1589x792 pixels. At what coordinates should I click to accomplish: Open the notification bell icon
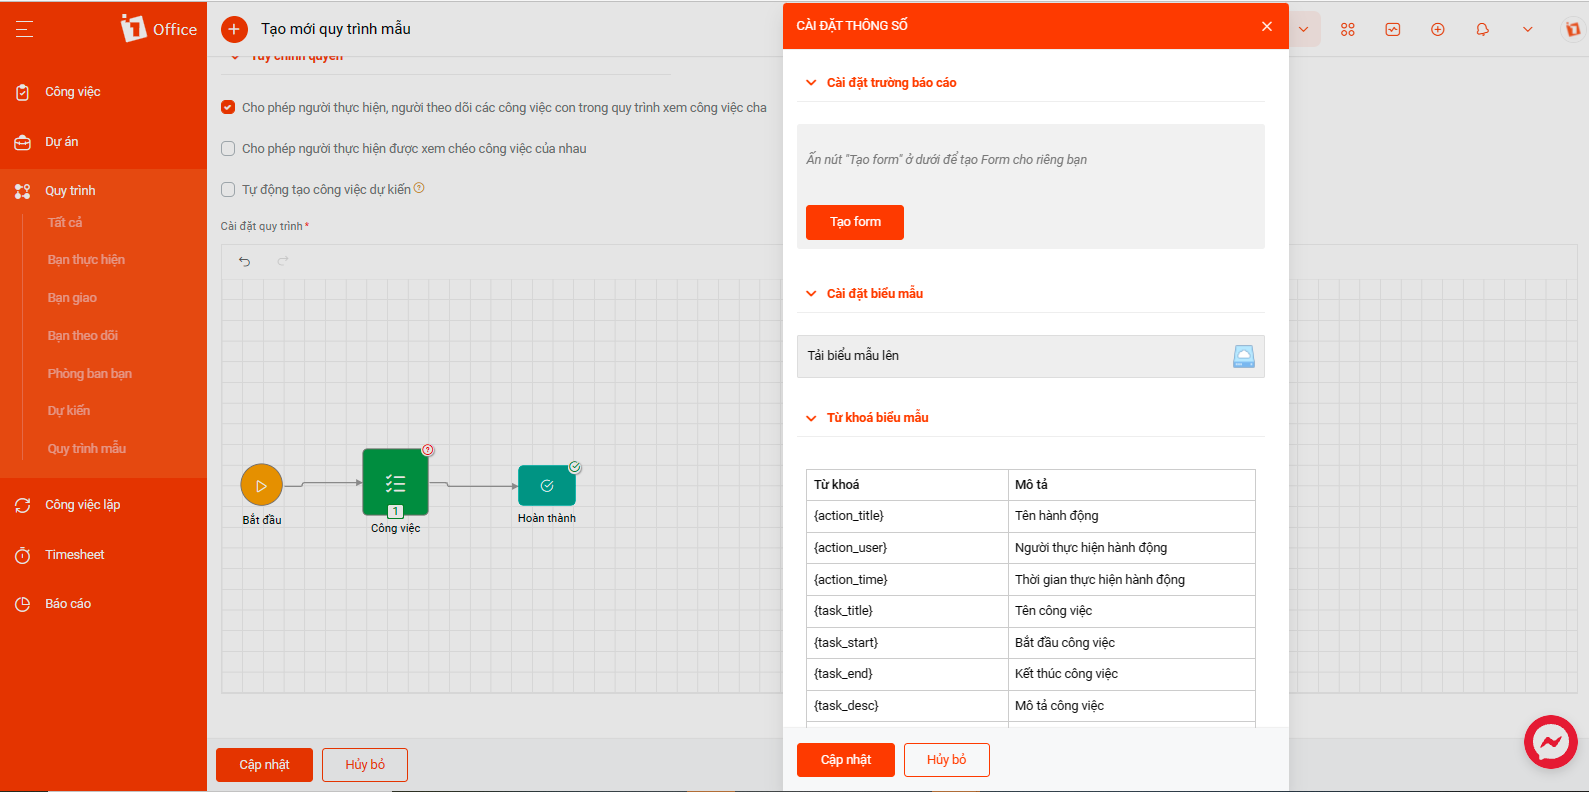point(1482,29)
